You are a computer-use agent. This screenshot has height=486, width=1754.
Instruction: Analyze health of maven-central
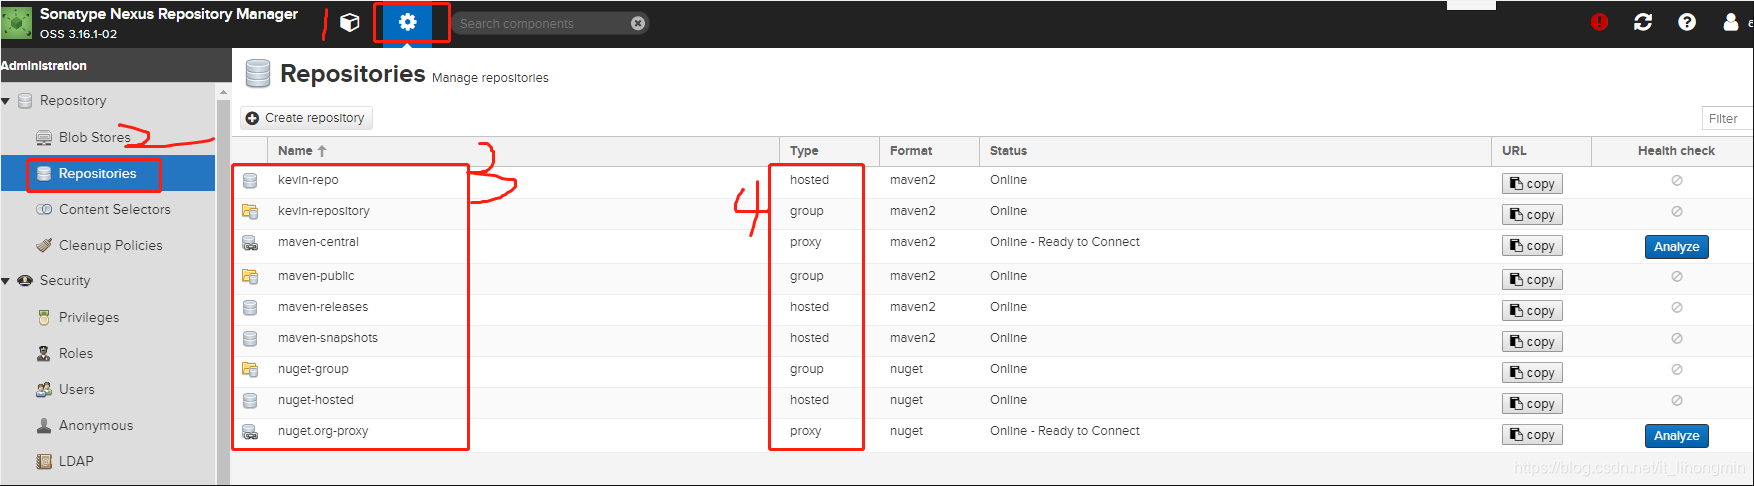tap(1677, 247)
